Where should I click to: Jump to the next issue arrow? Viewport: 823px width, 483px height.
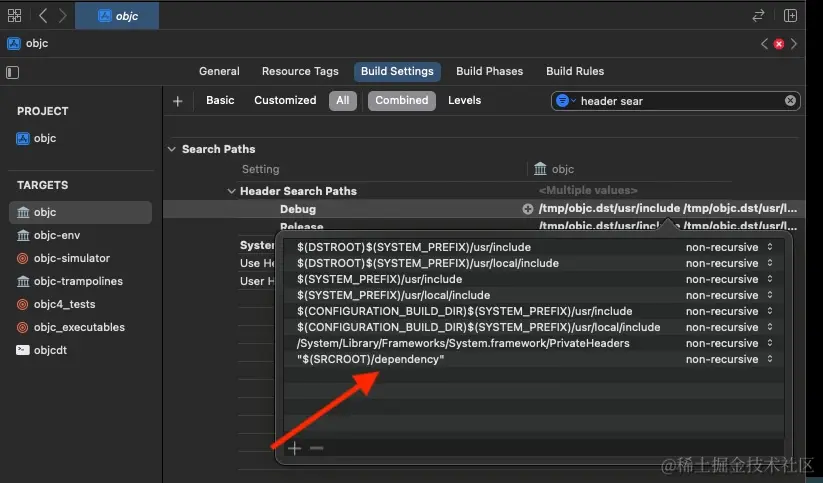(794, 44)
